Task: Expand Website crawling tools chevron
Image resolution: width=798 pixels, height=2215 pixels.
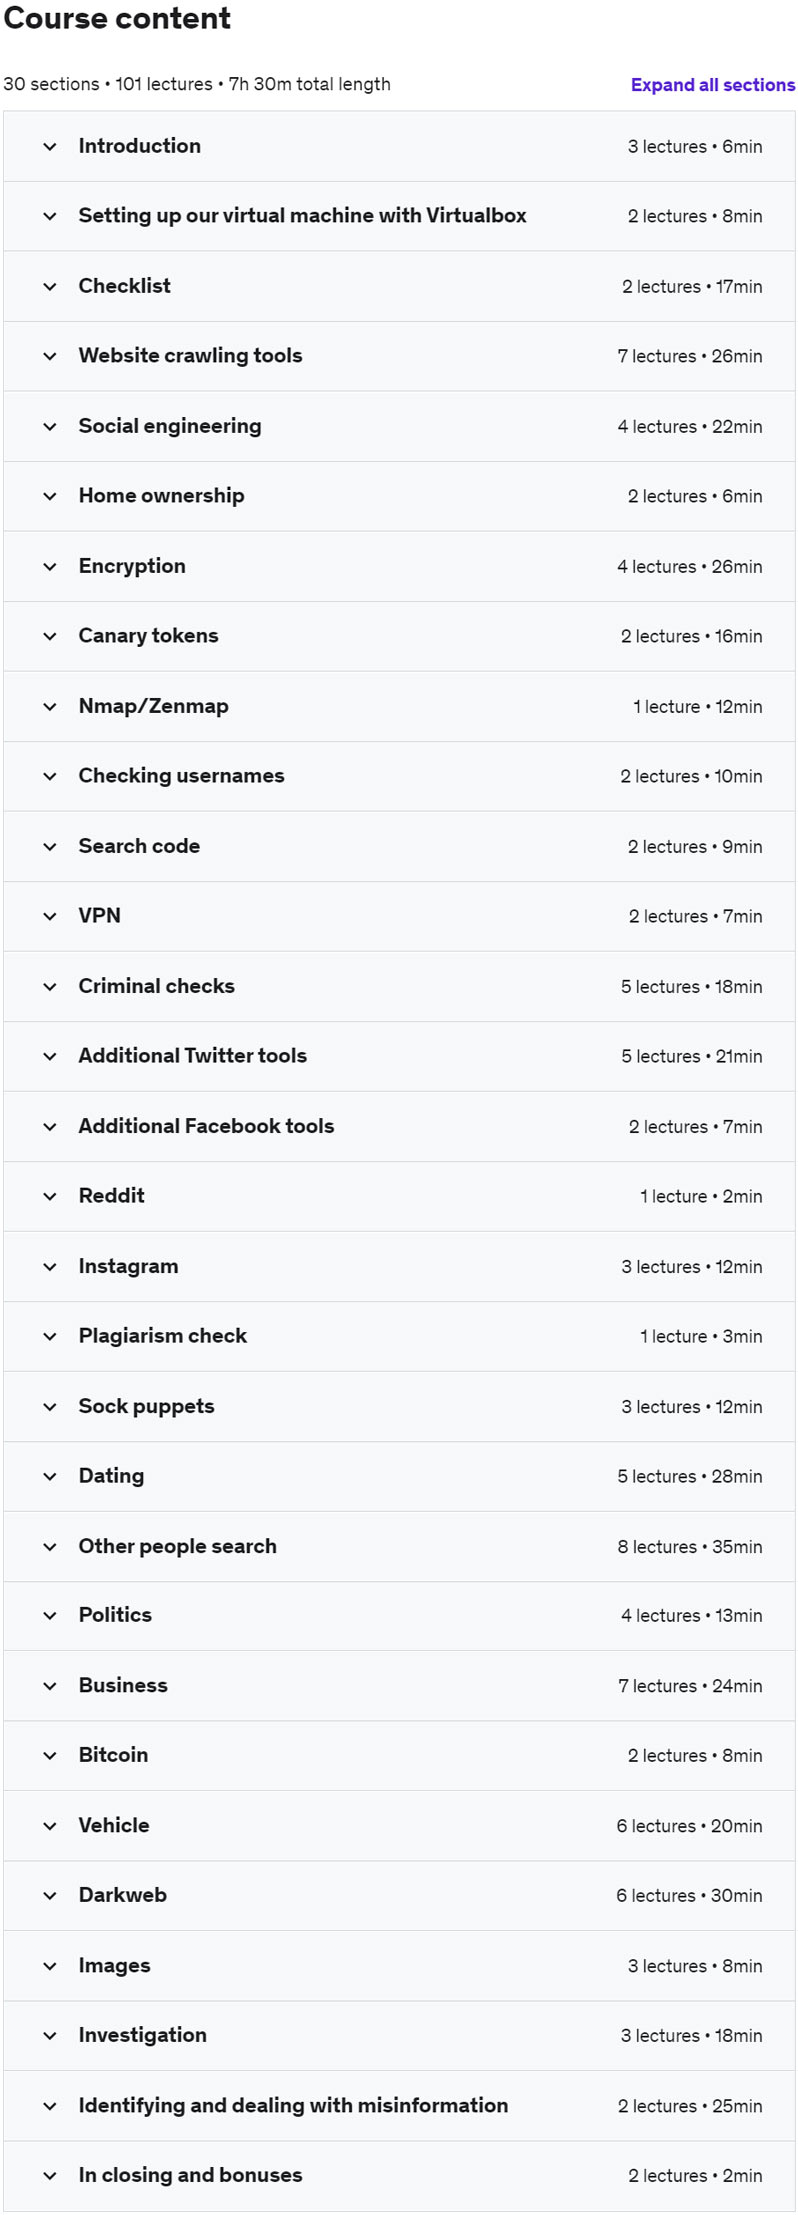Action: (50, 356)
